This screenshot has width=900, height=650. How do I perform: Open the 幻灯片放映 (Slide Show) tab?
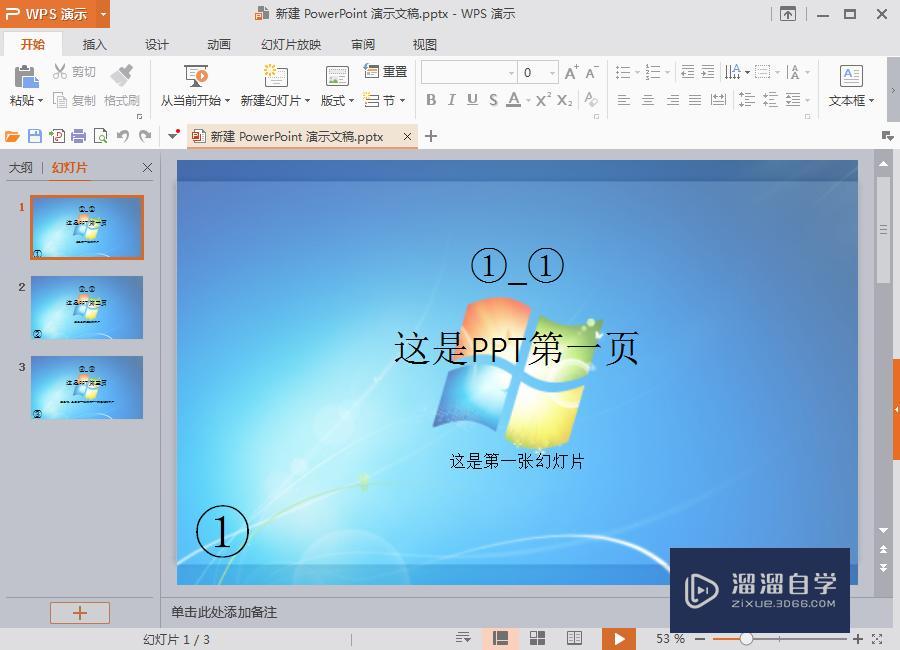point(291,45)
